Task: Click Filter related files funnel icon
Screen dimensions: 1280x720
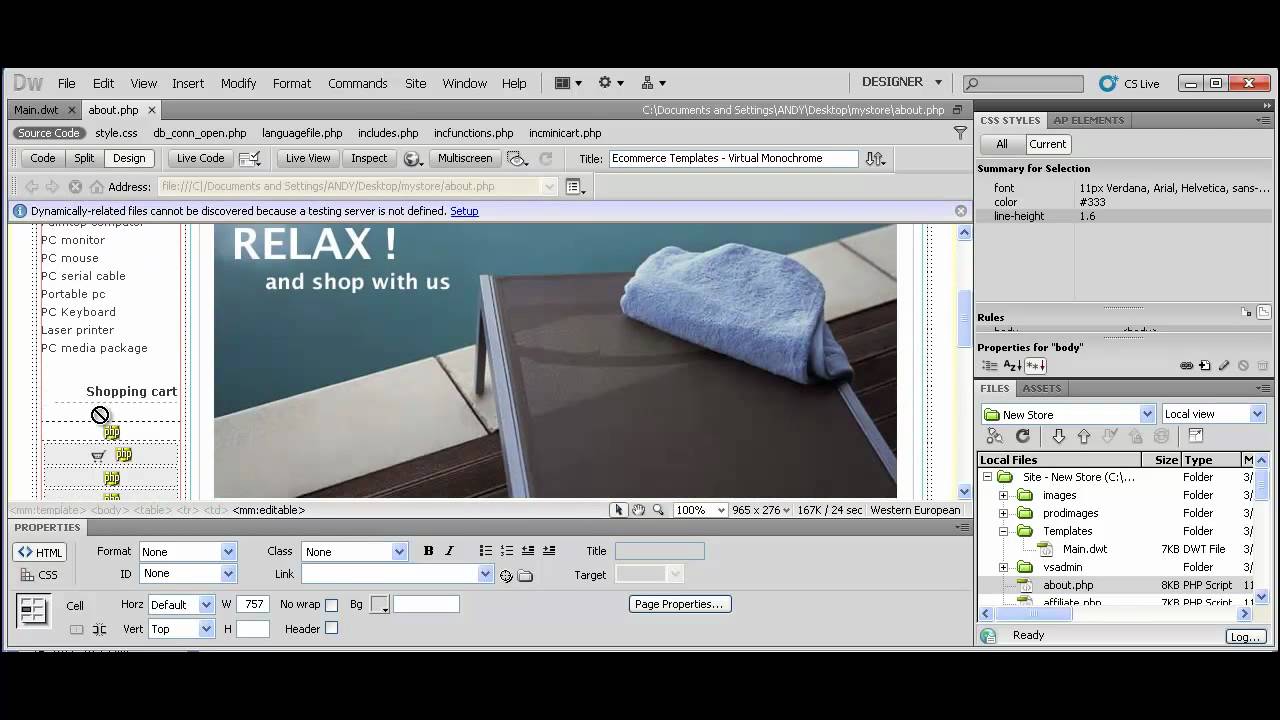Action: pyautogui.click(x=960, y=133)
